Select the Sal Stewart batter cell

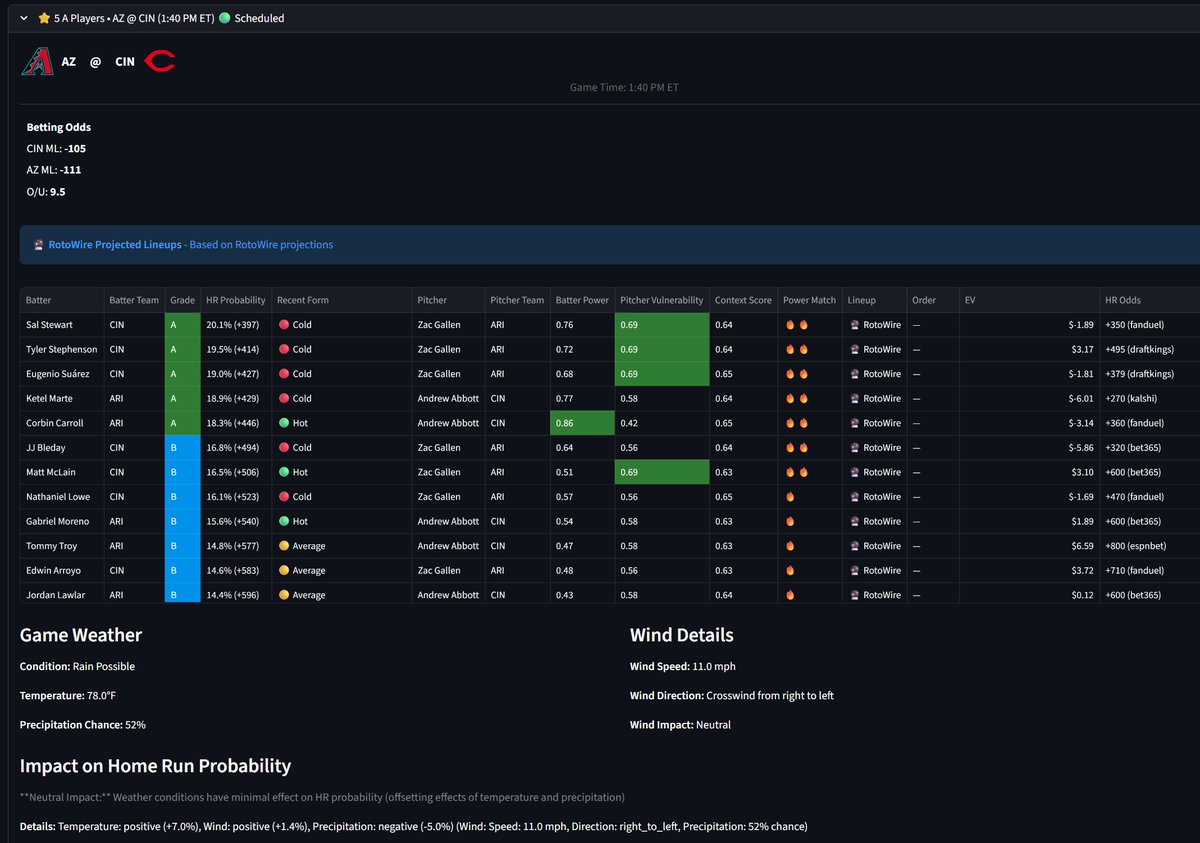point(62,325)
